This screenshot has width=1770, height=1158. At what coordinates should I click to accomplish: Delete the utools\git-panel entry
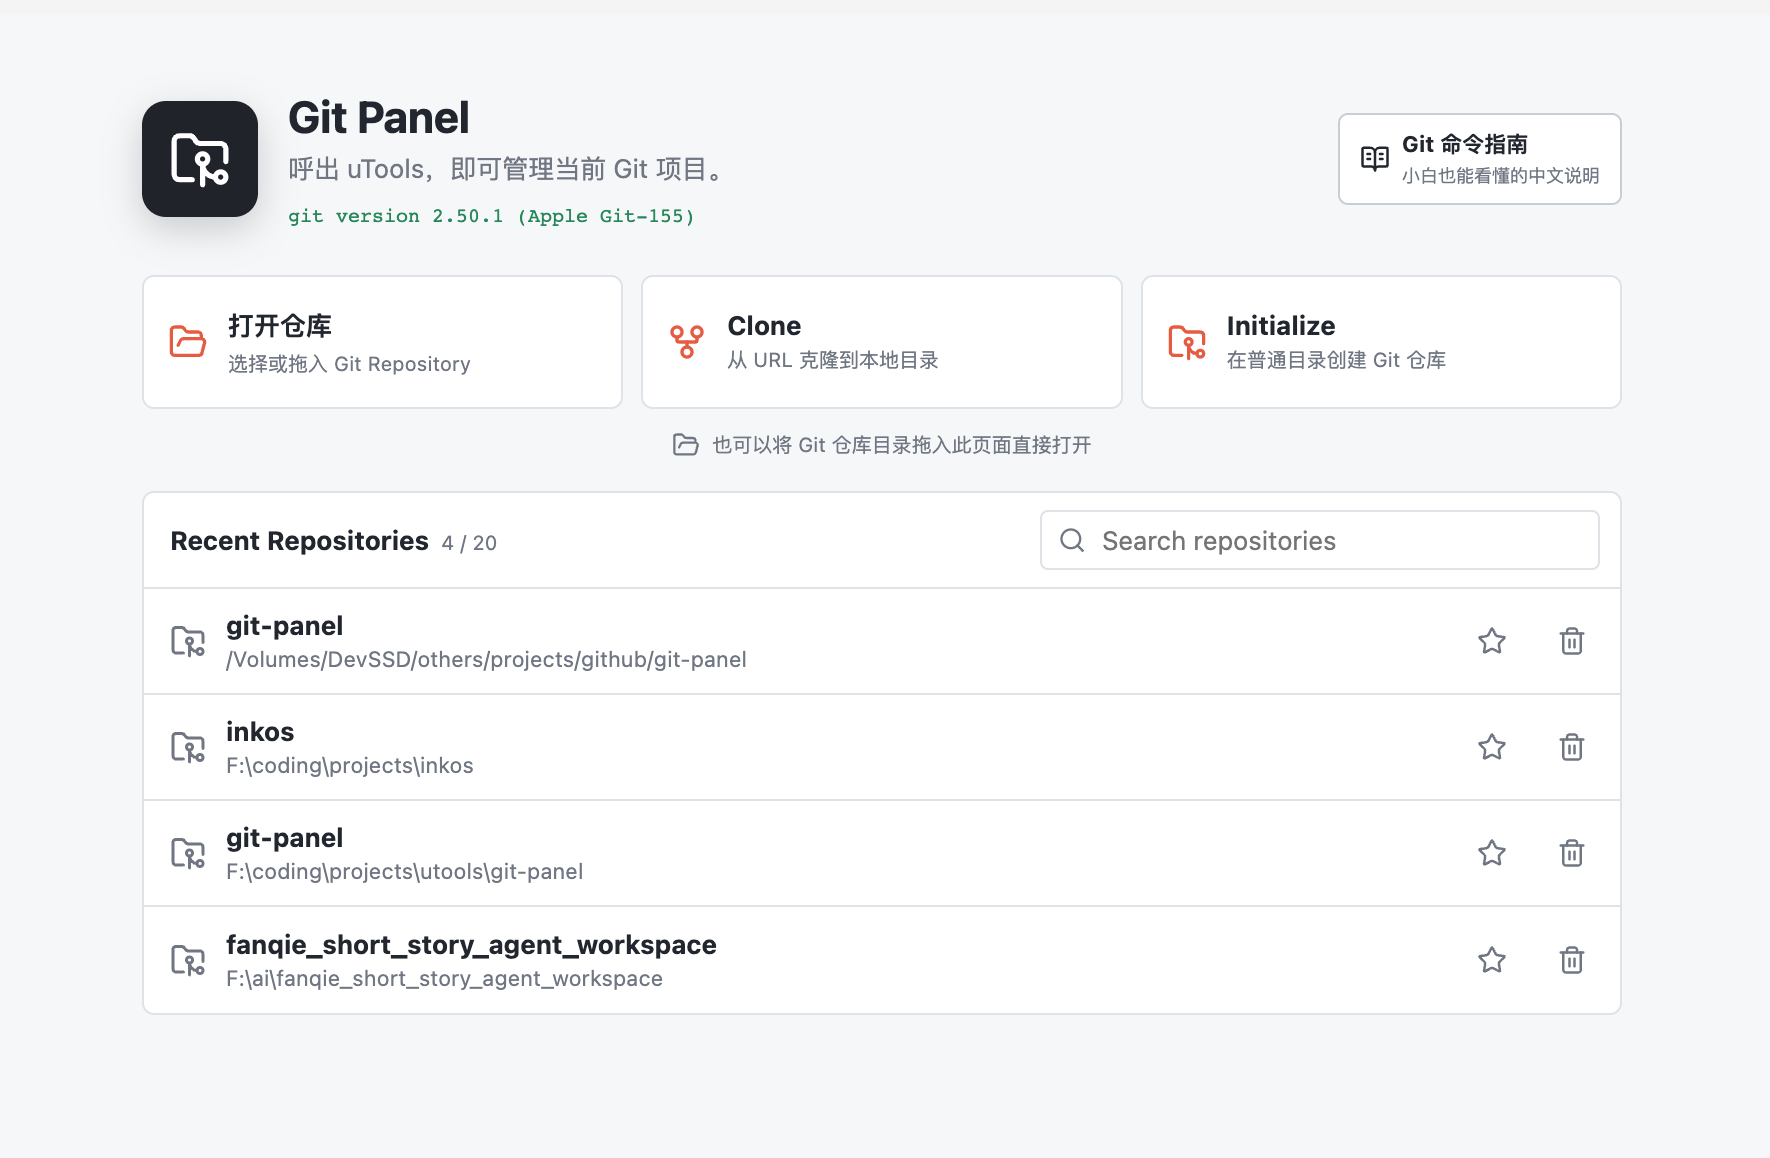coord(1572,853)
